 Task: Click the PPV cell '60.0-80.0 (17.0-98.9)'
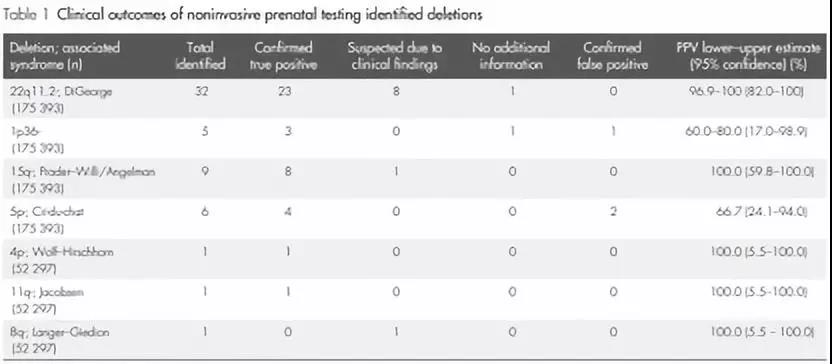click(746, 132)
